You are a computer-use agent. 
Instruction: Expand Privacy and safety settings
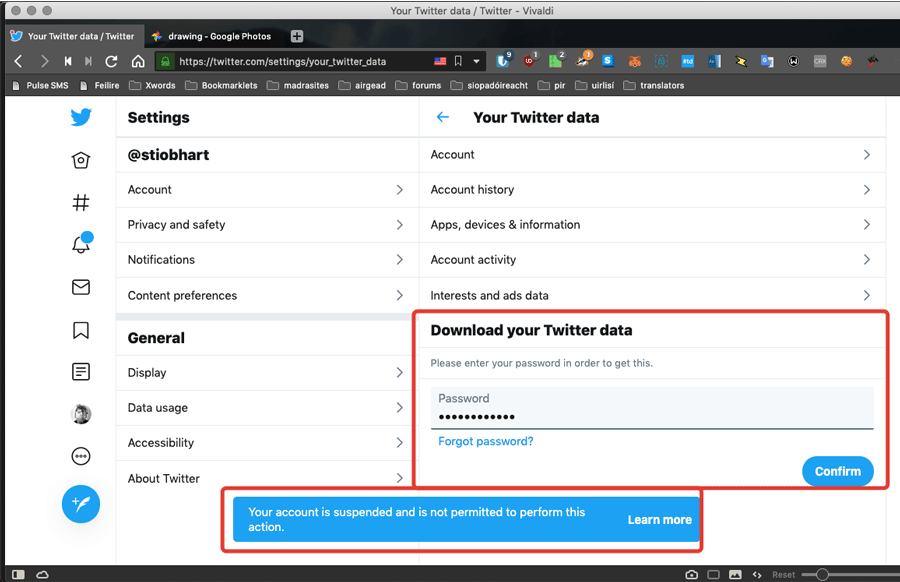pyautogui.click(x=267, y=225)
